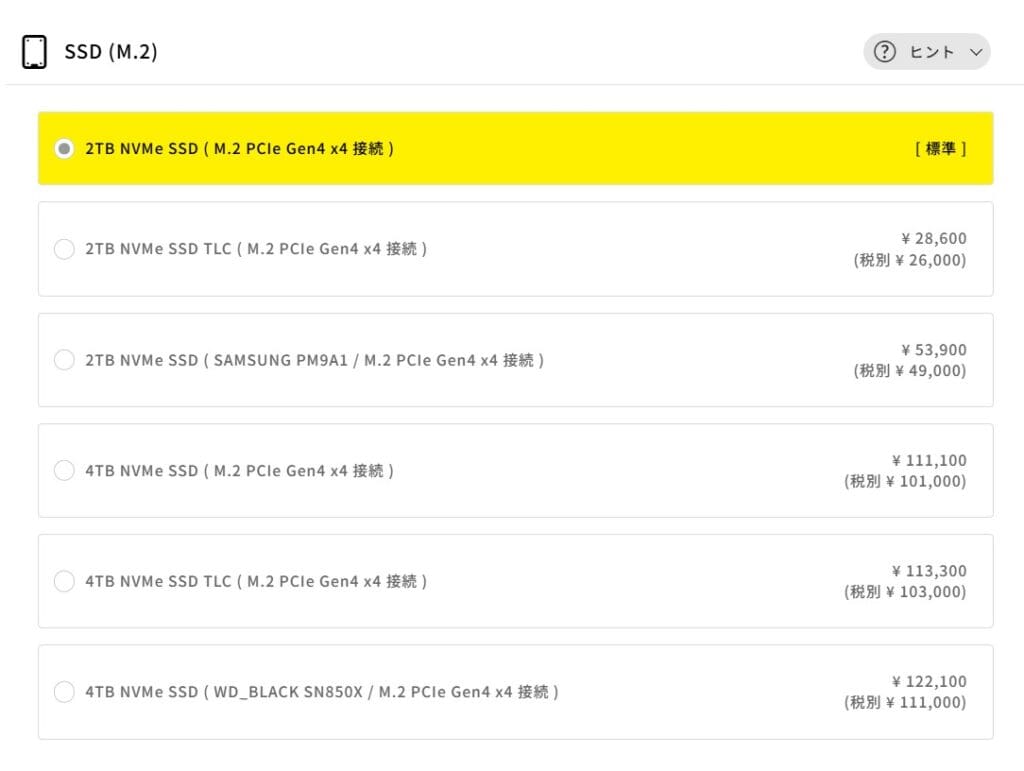Click the ¥122,100 price text

click(929, 682)
